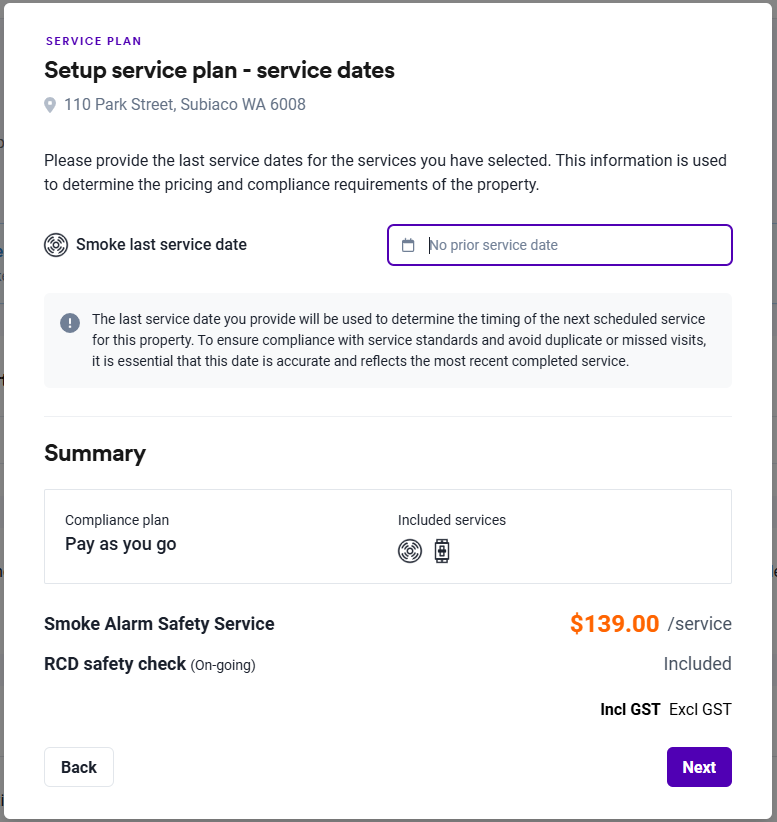Viewport: 777px width, 822px height.
Task: Click the info exclamation icon in the notice box
Action: point(70,322)
